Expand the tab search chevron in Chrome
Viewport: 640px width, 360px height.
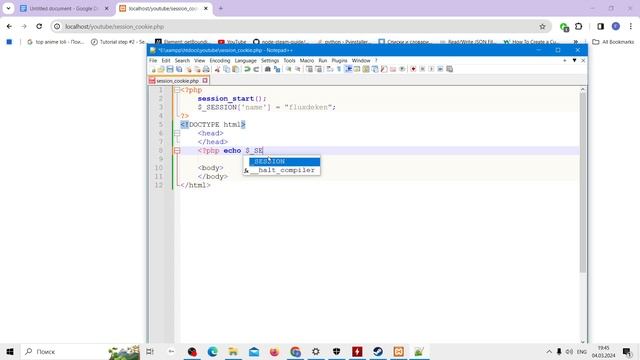8,8
